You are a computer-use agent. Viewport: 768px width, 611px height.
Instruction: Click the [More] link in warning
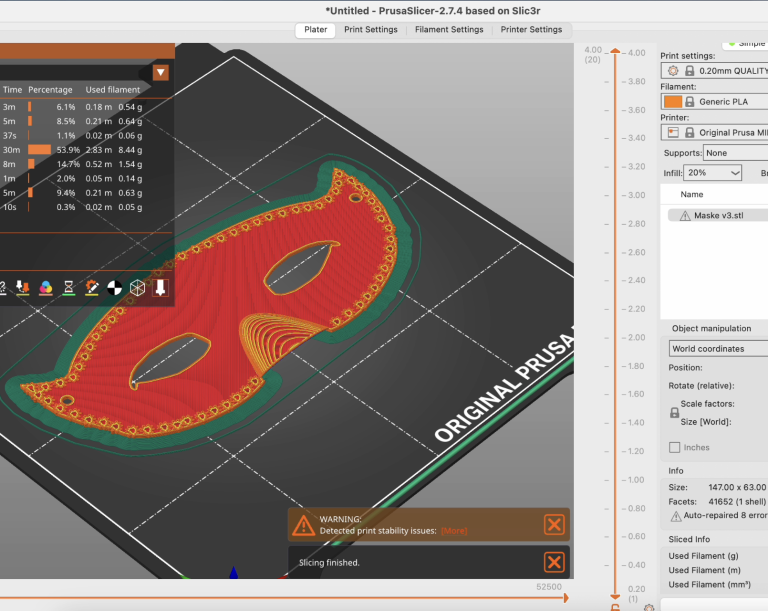(453, 530)
